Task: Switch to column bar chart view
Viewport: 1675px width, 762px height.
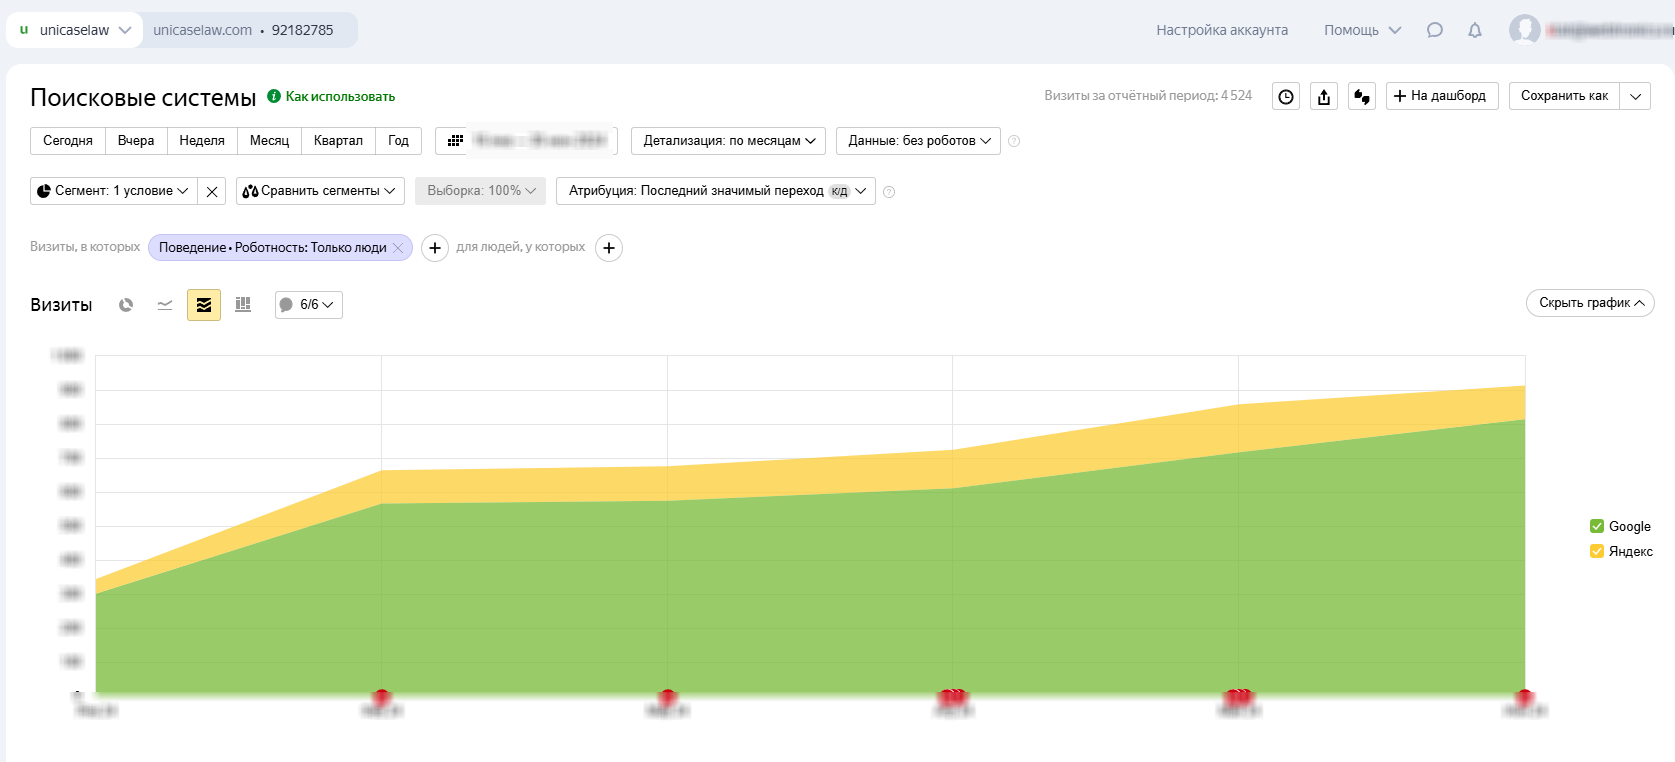Action: [x=243, y=305]
